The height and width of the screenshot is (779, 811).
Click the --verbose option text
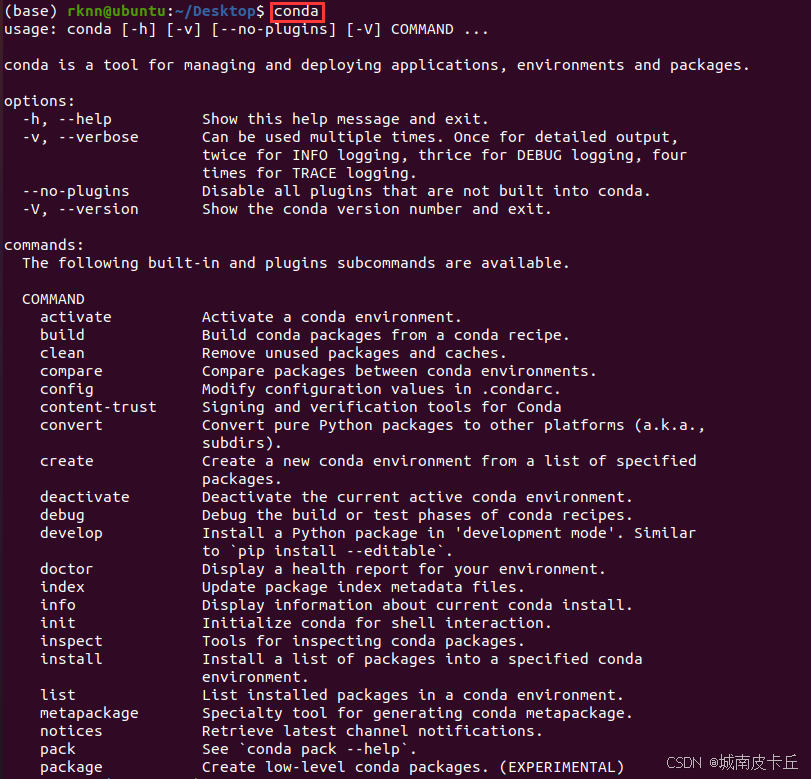tap(98, 137)
